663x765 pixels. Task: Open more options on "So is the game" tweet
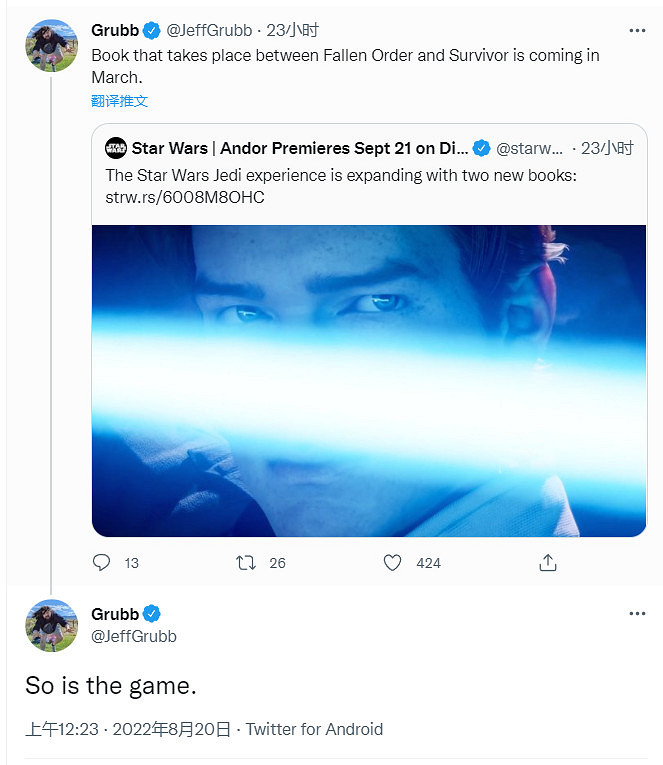tap(637, 614)
